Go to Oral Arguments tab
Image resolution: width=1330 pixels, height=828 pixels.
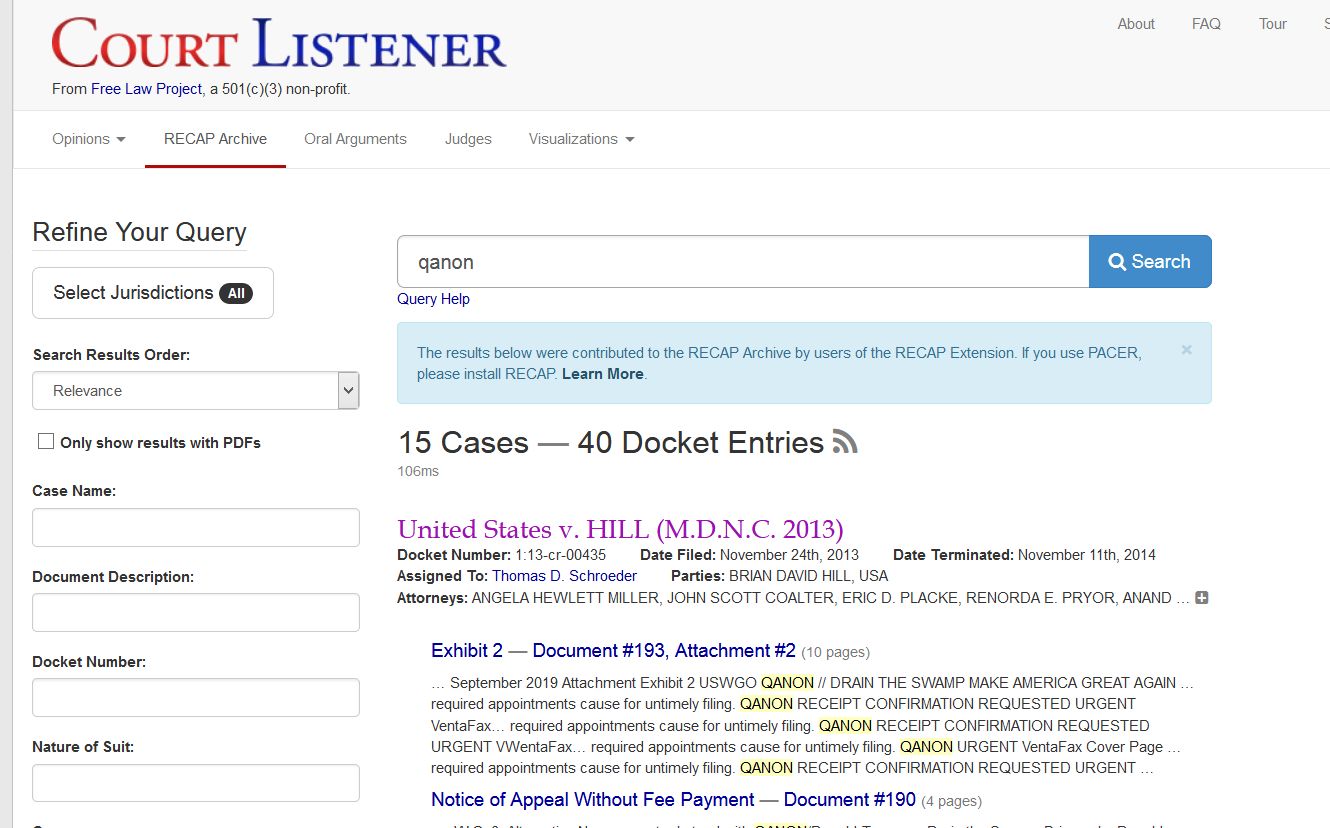tap(355, 139)
